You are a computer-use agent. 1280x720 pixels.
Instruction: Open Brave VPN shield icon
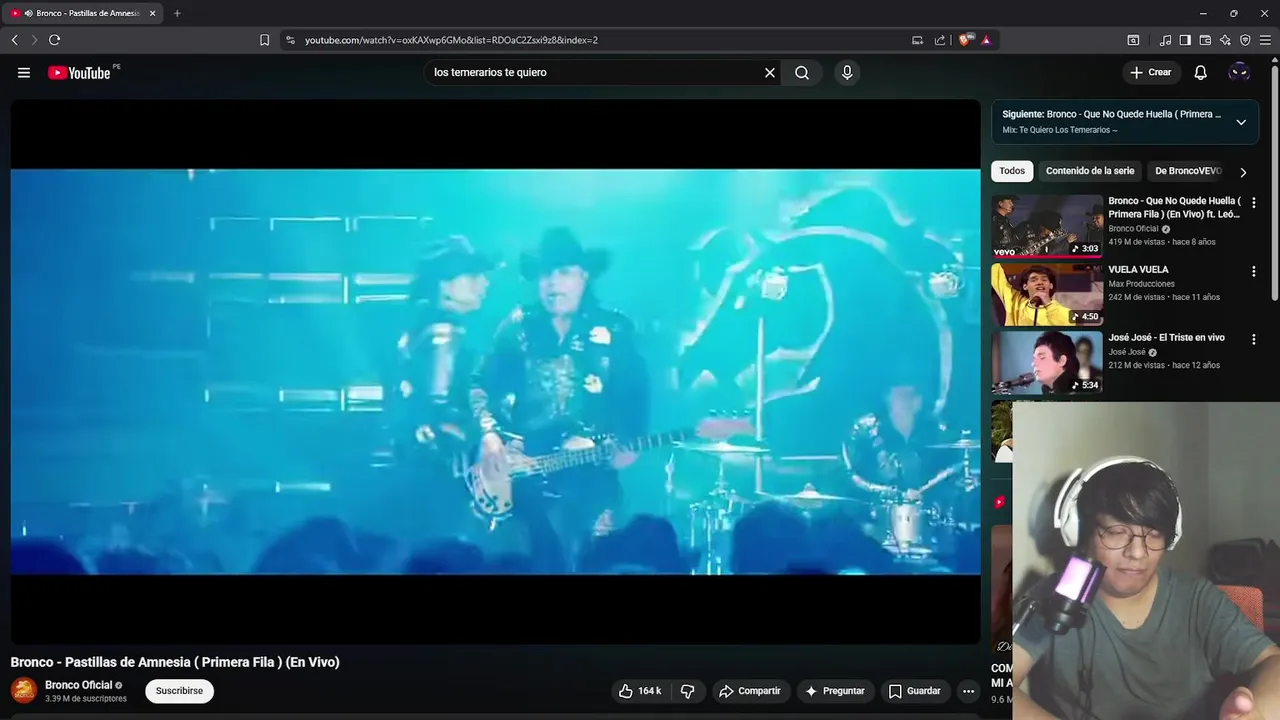tap(1245, 40)
